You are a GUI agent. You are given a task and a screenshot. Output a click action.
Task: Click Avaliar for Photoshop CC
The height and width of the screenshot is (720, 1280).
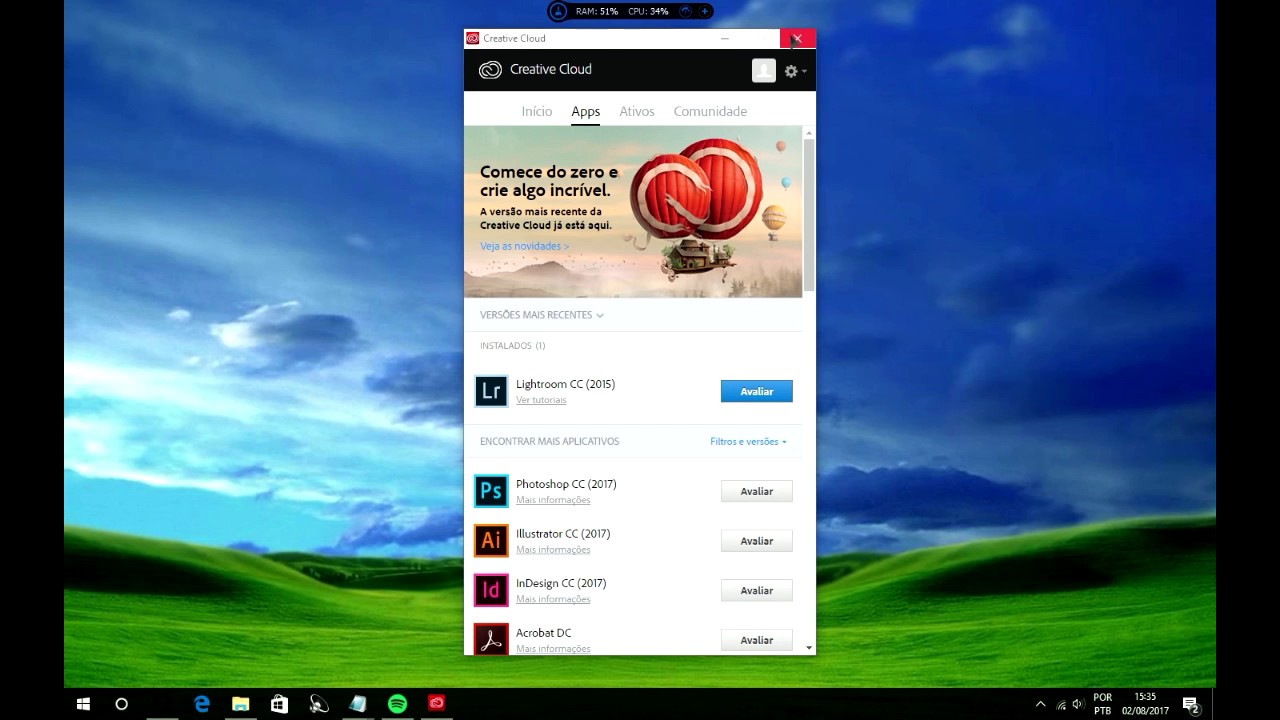757,491
